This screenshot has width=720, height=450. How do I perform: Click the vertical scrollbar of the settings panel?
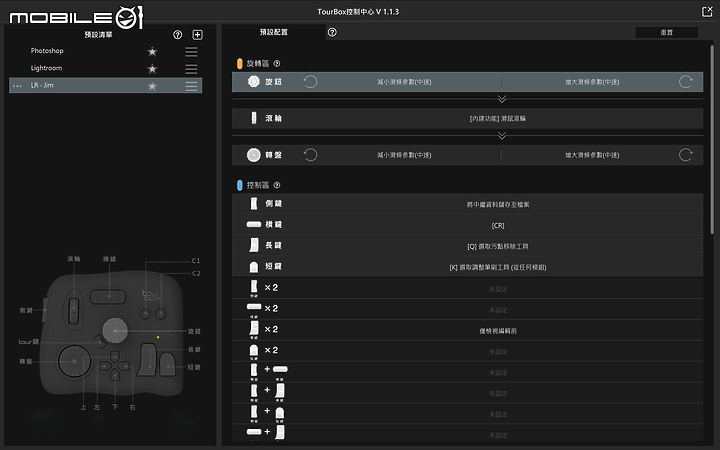click(712, 140)
